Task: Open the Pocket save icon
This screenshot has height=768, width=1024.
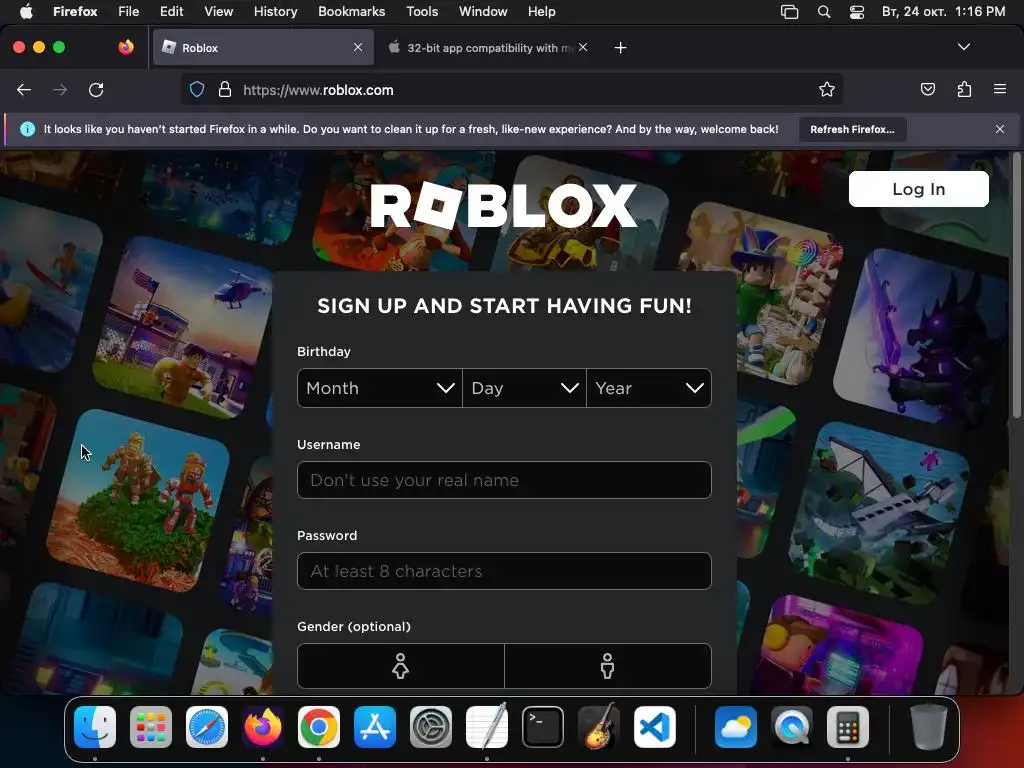Action: (927, 89)
